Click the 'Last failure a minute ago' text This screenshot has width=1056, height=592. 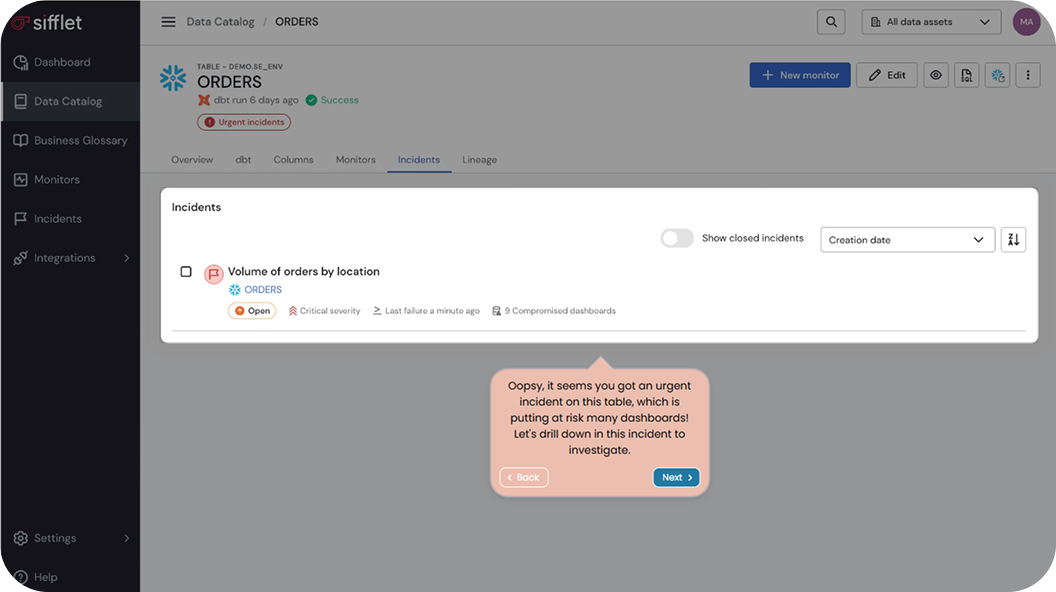coord(432,310)
